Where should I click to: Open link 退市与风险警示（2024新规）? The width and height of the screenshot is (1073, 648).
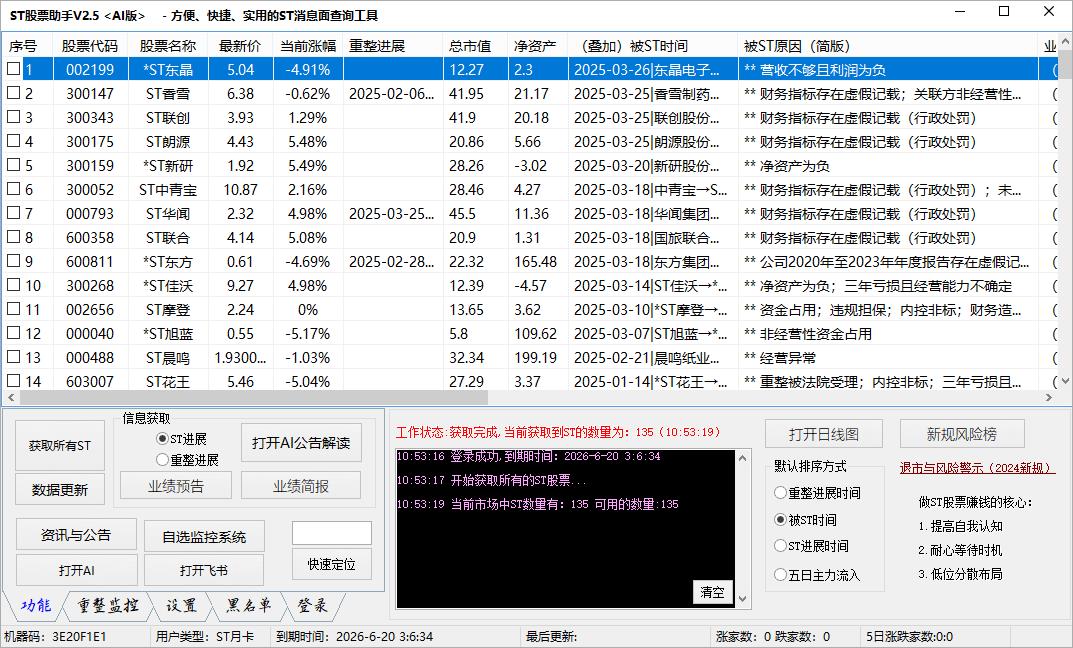977,468
